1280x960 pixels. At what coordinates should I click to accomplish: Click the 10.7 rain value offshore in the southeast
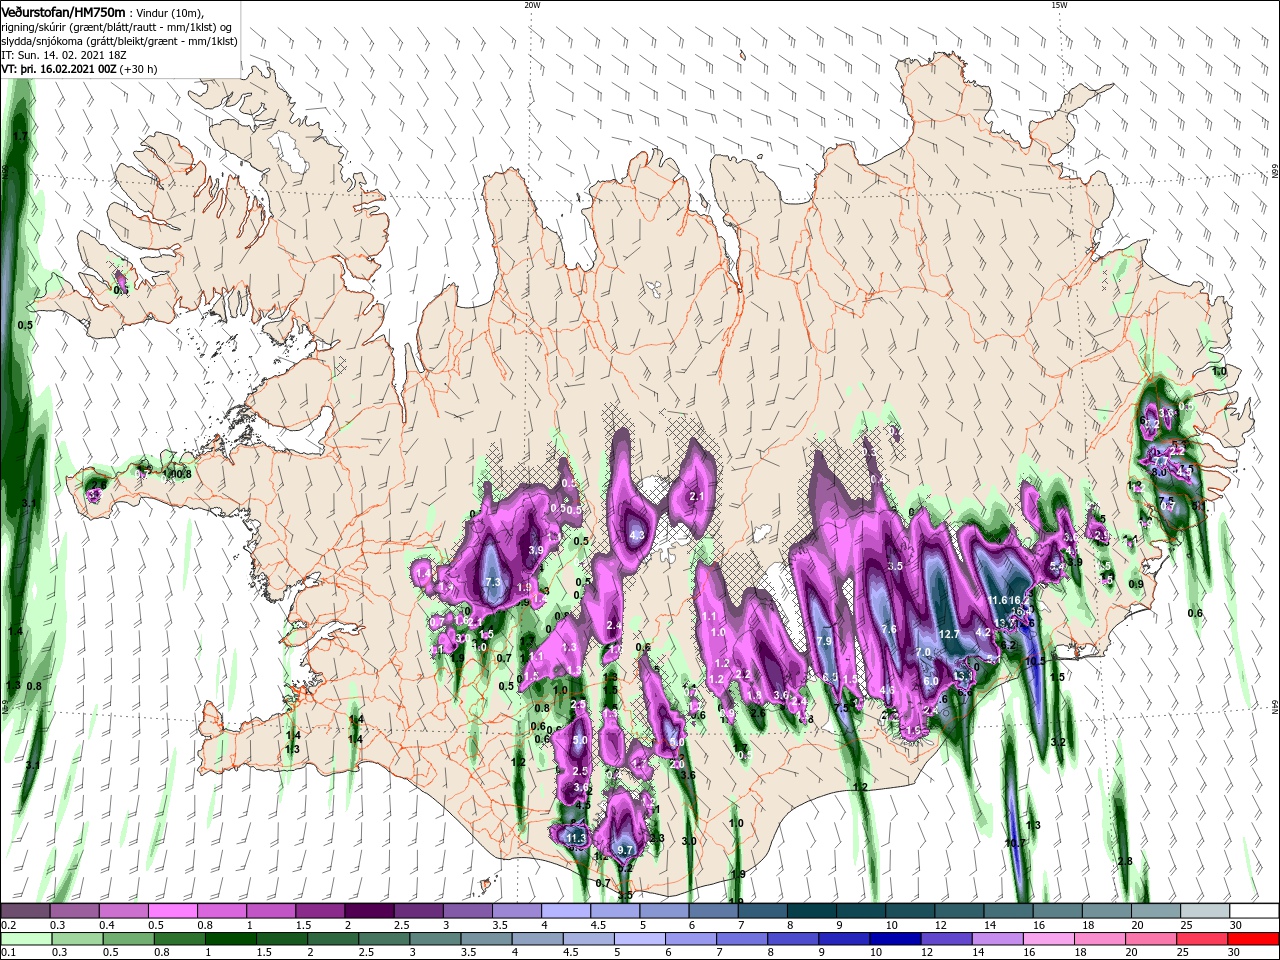1014,844
